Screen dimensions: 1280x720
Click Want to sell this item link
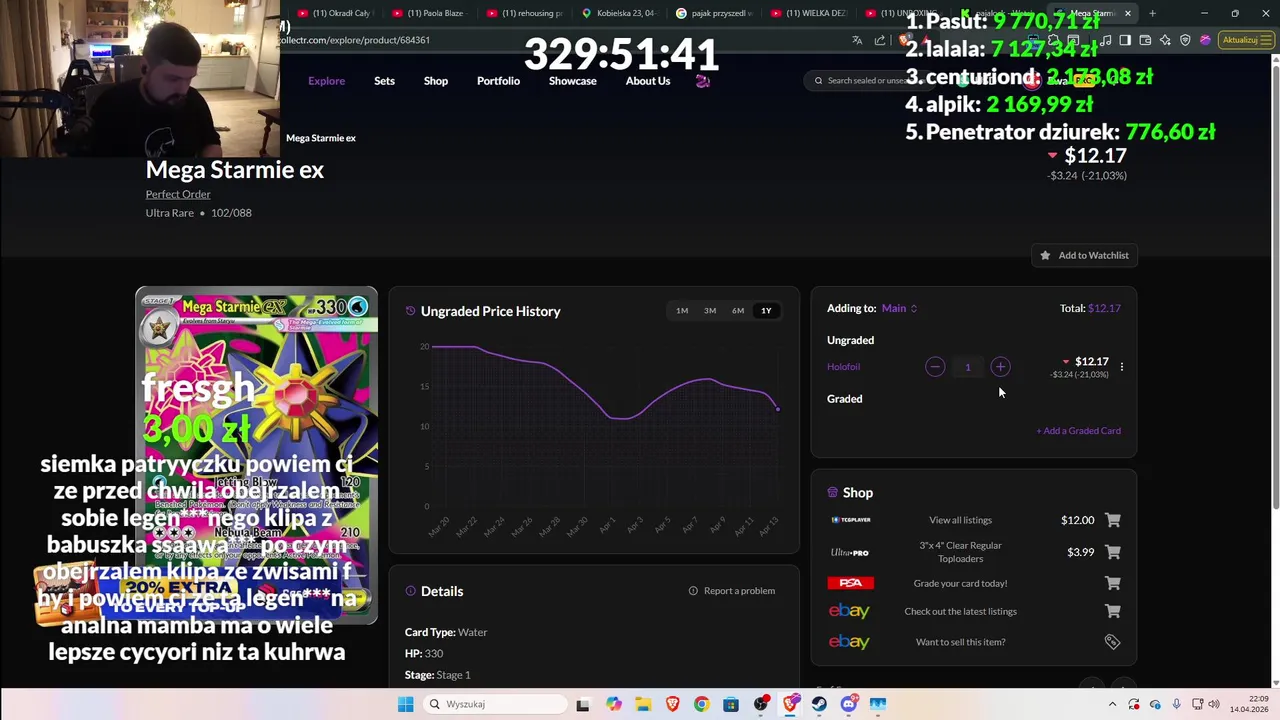click(x=960, y=642)
